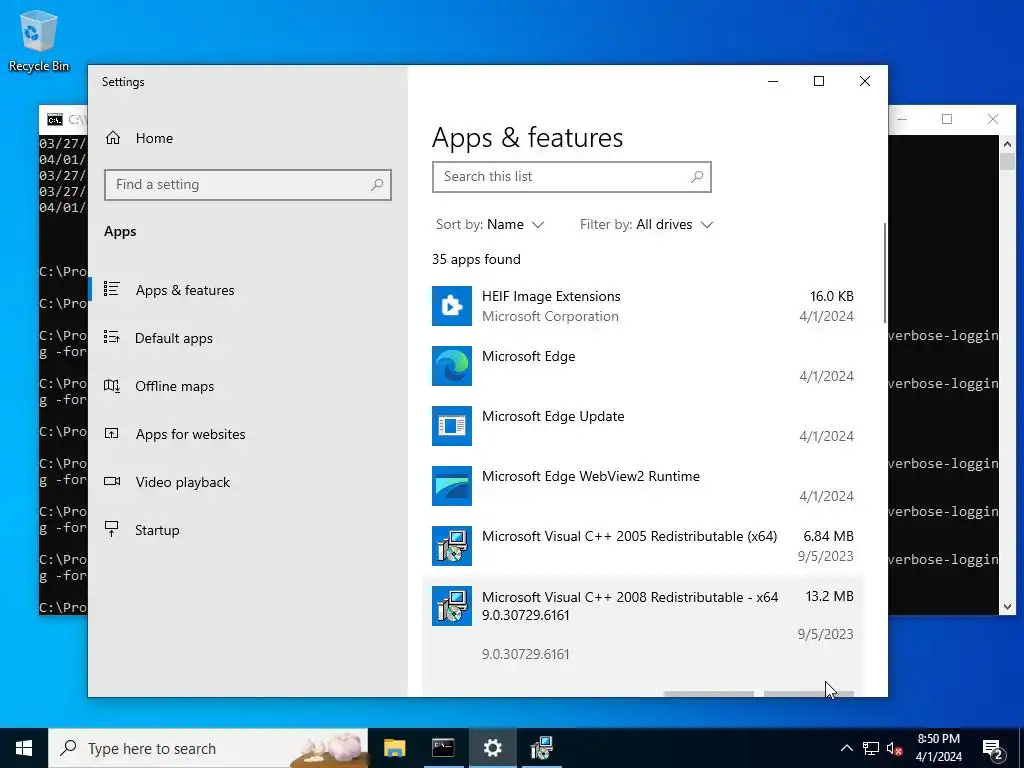
Task: Minimize the Settings window
Action: [x=773, y=81]
